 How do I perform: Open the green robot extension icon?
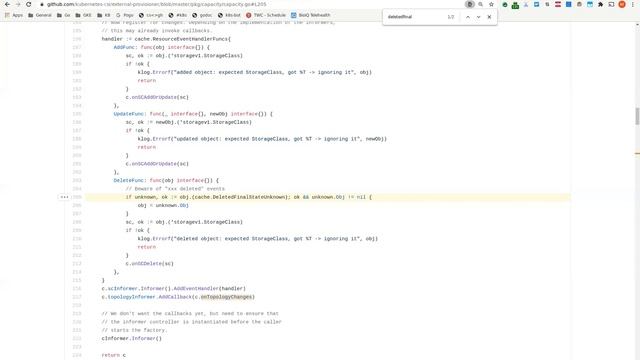click(x=515, y=5)
